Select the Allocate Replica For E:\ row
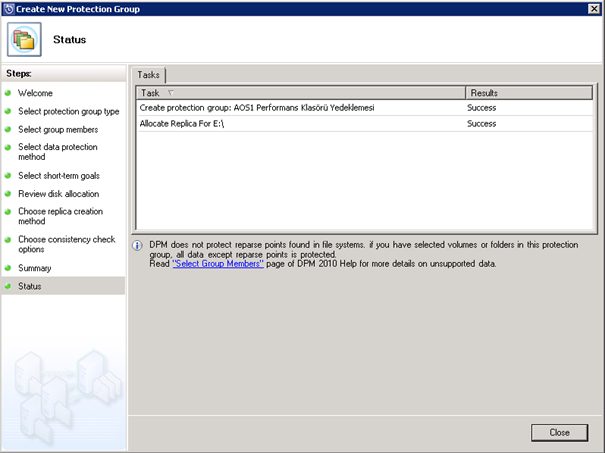 [365, 123]
